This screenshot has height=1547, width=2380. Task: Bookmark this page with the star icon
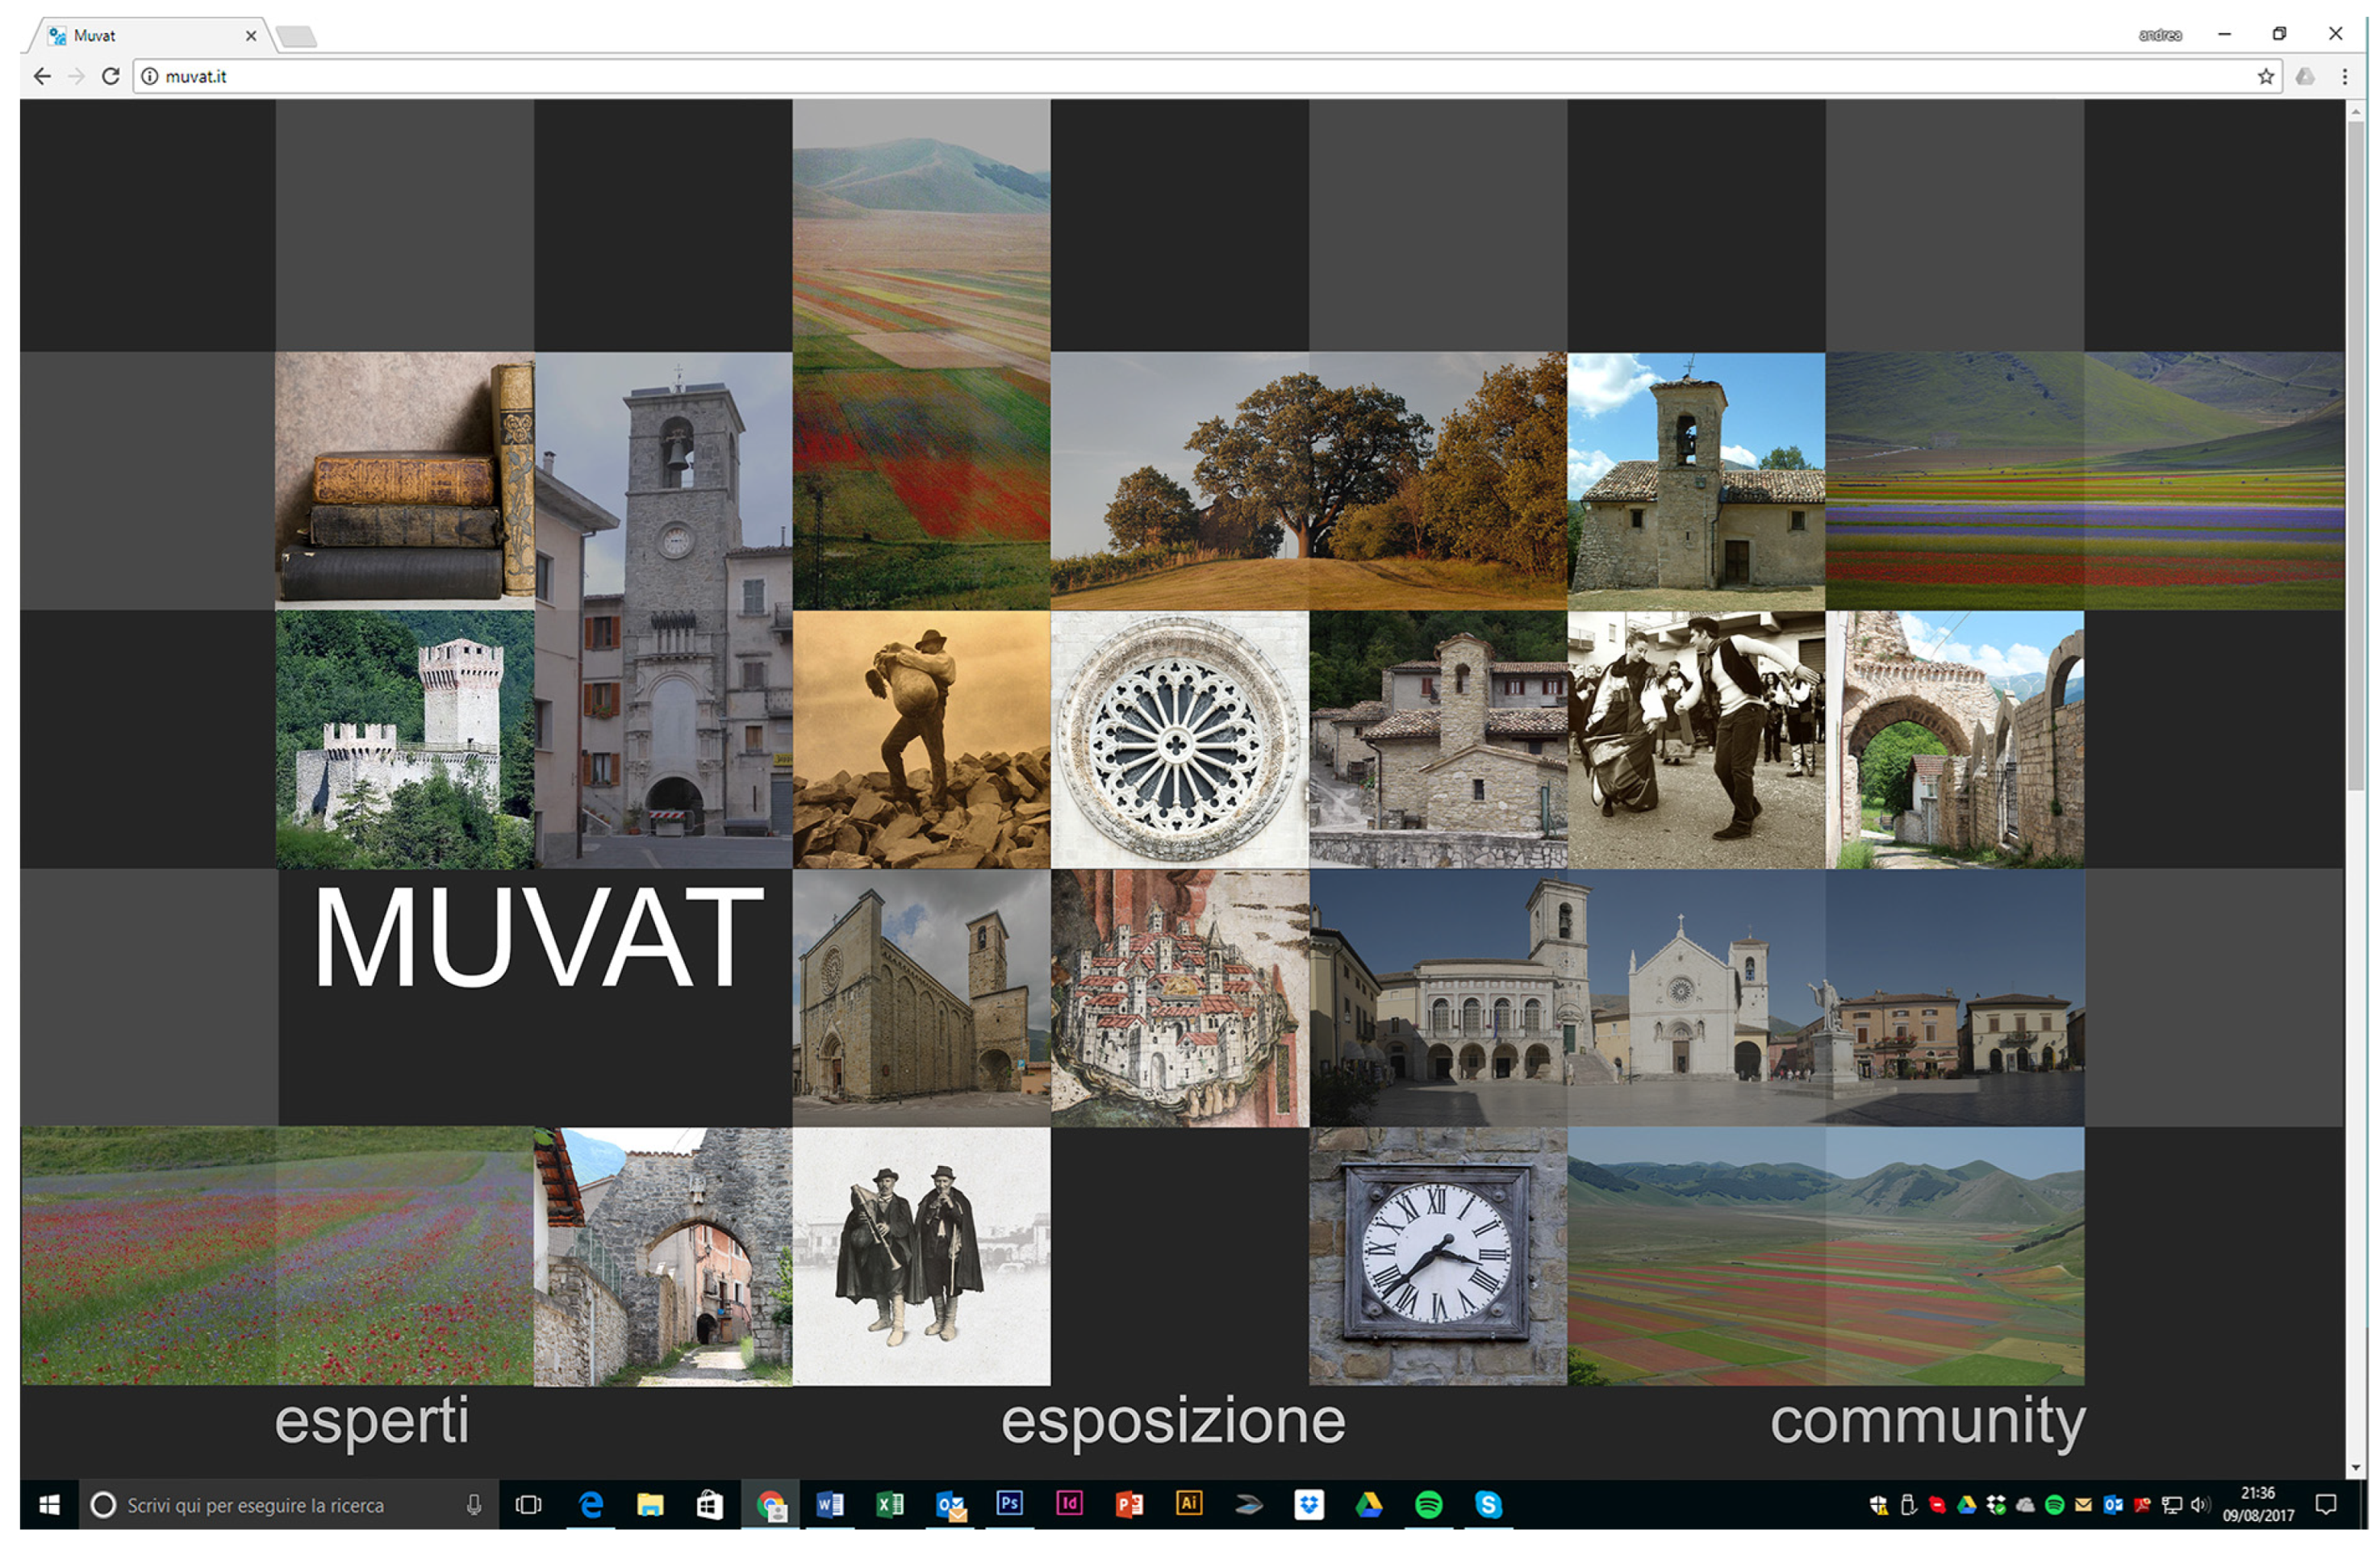pos(2265,76)
